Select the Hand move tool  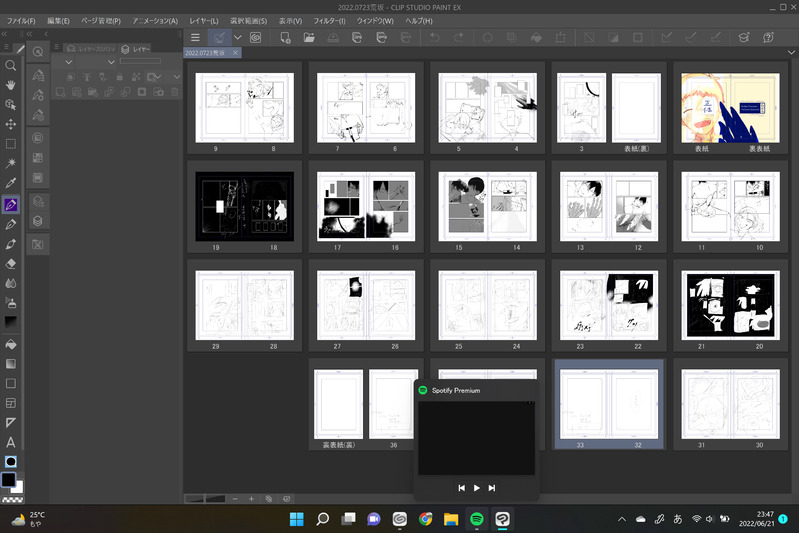pos(10,84)
